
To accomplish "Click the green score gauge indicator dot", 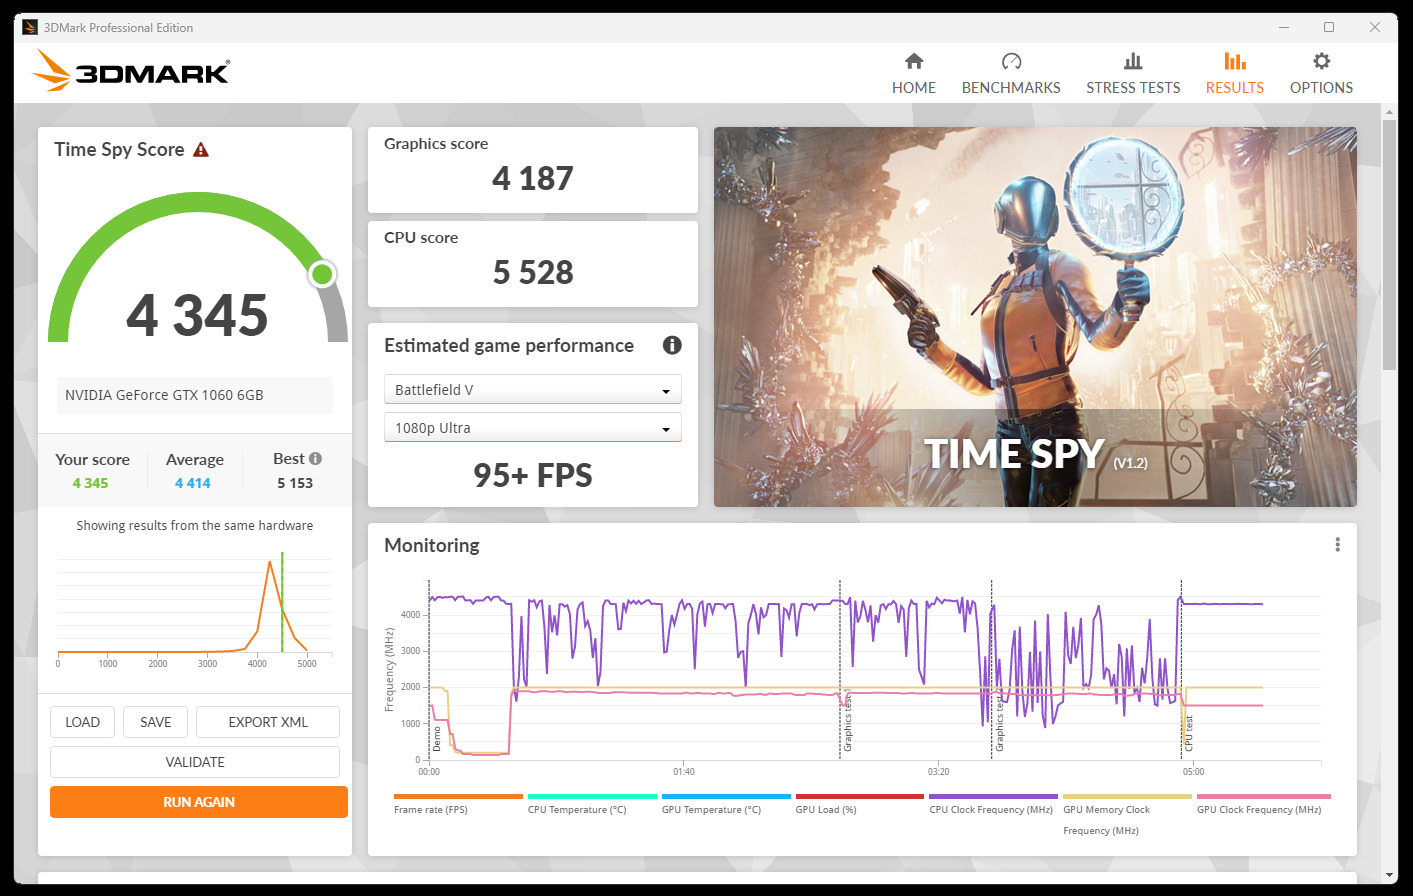I will [x=322, y=274].
